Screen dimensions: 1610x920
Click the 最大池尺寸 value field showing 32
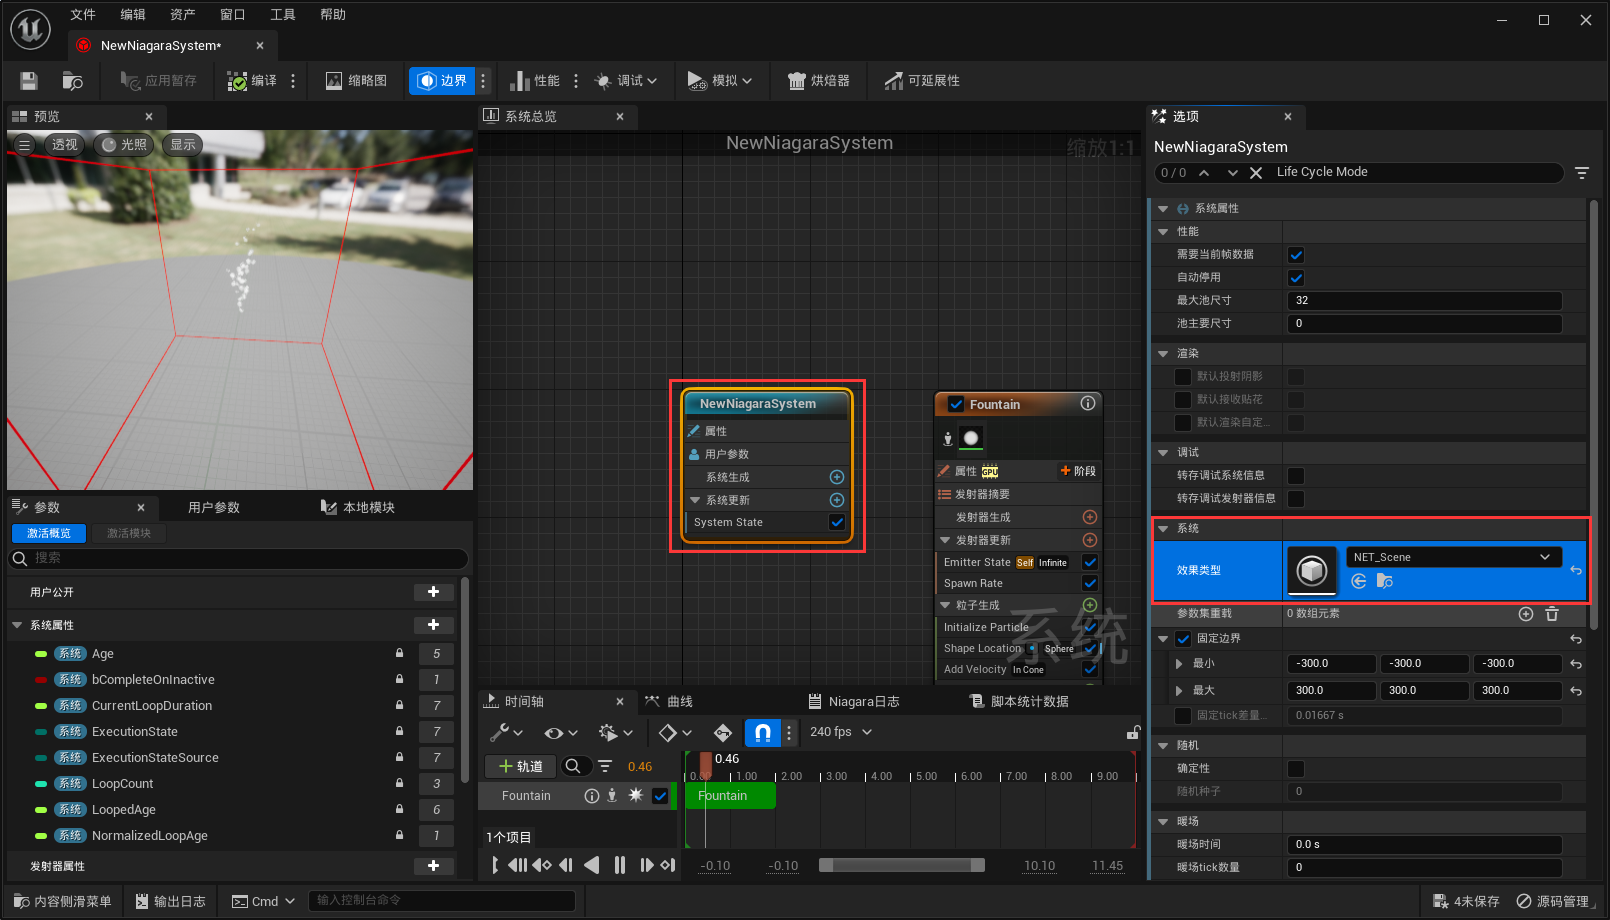tap(1424, 301)
